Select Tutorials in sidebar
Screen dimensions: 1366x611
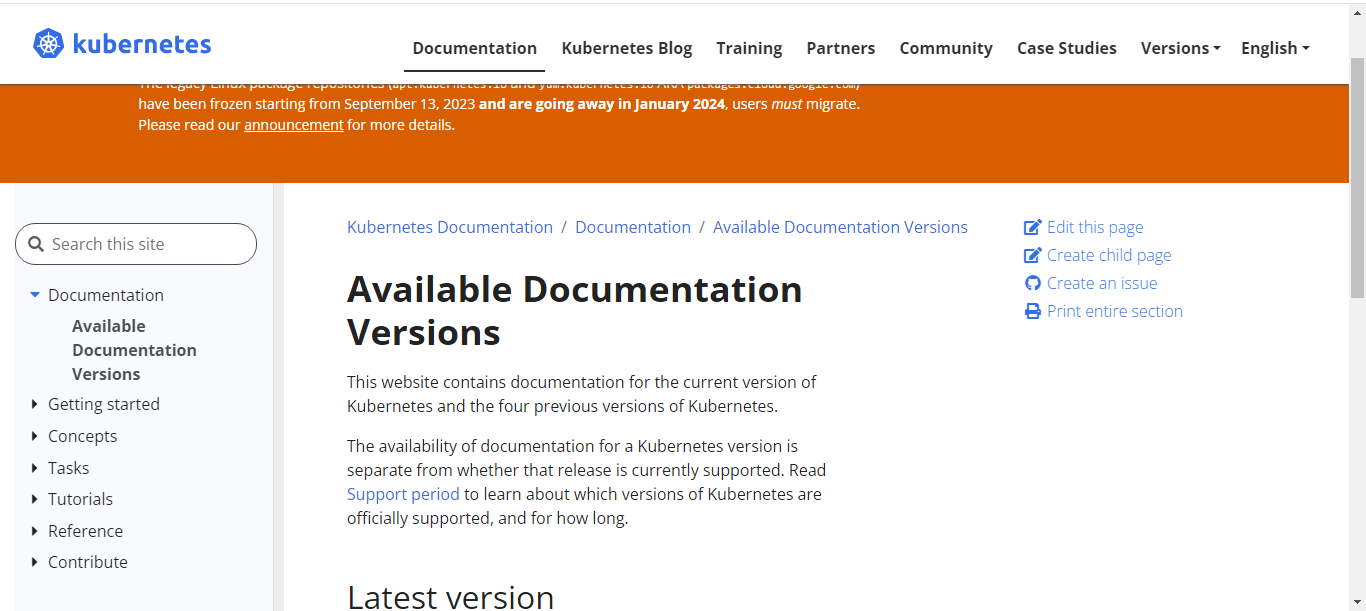click(80, 499)
